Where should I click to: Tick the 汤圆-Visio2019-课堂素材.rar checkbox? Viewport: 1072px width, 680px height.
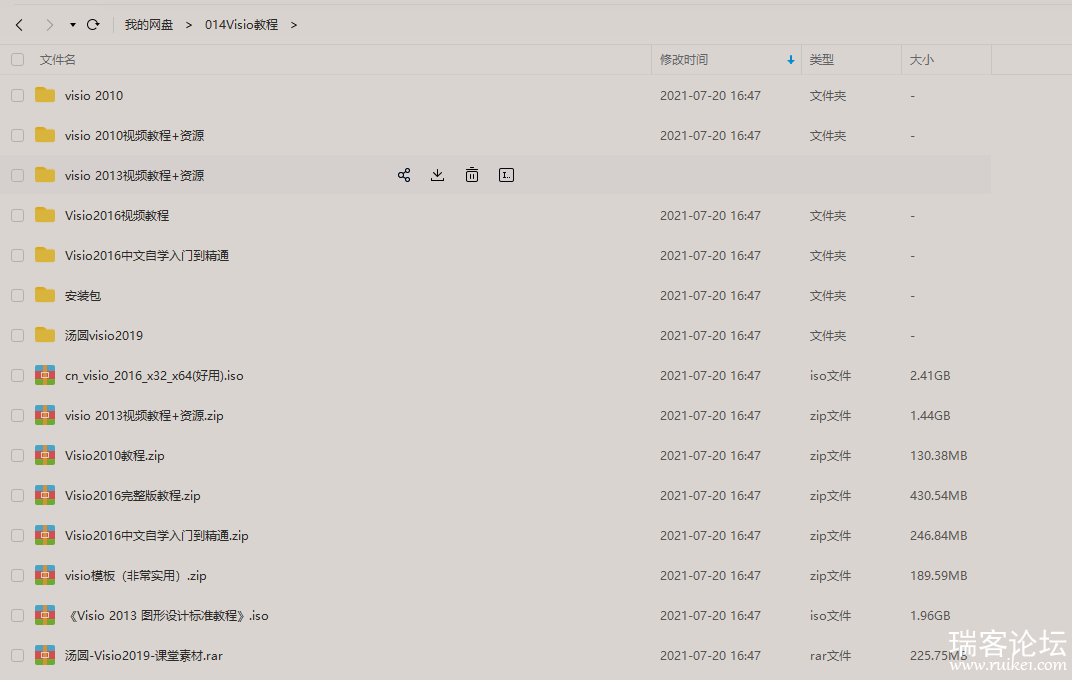(x=18, y=655)
